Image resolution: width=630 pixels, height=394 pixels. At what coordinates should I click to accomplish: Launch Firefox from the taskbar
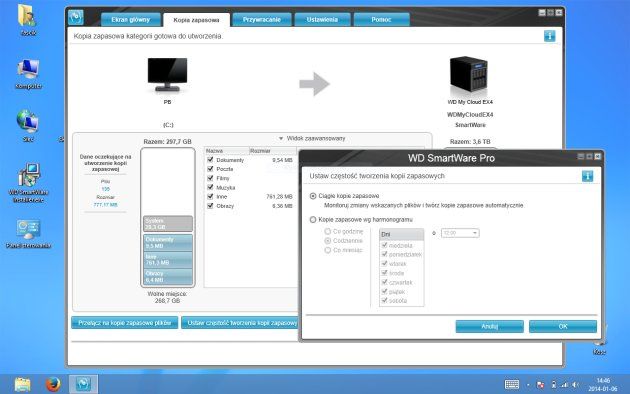click(53, 384)
